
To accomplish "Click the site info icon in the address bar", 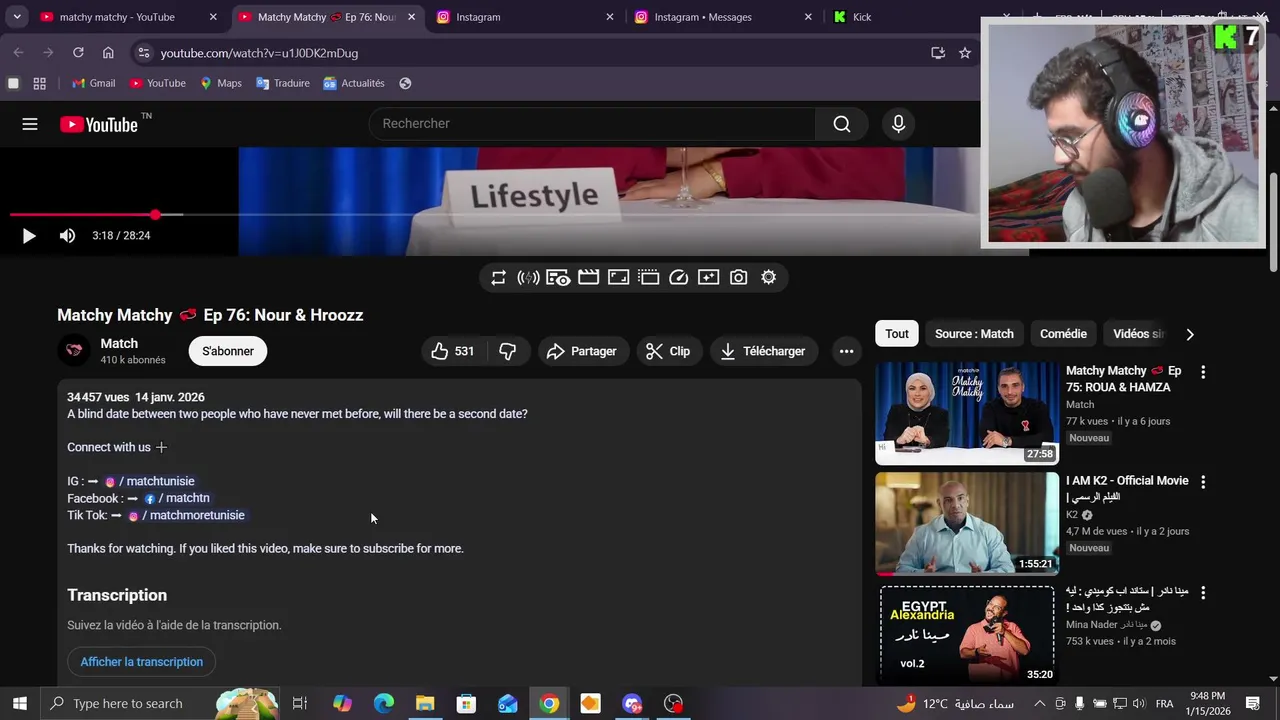I will point(143,53).
